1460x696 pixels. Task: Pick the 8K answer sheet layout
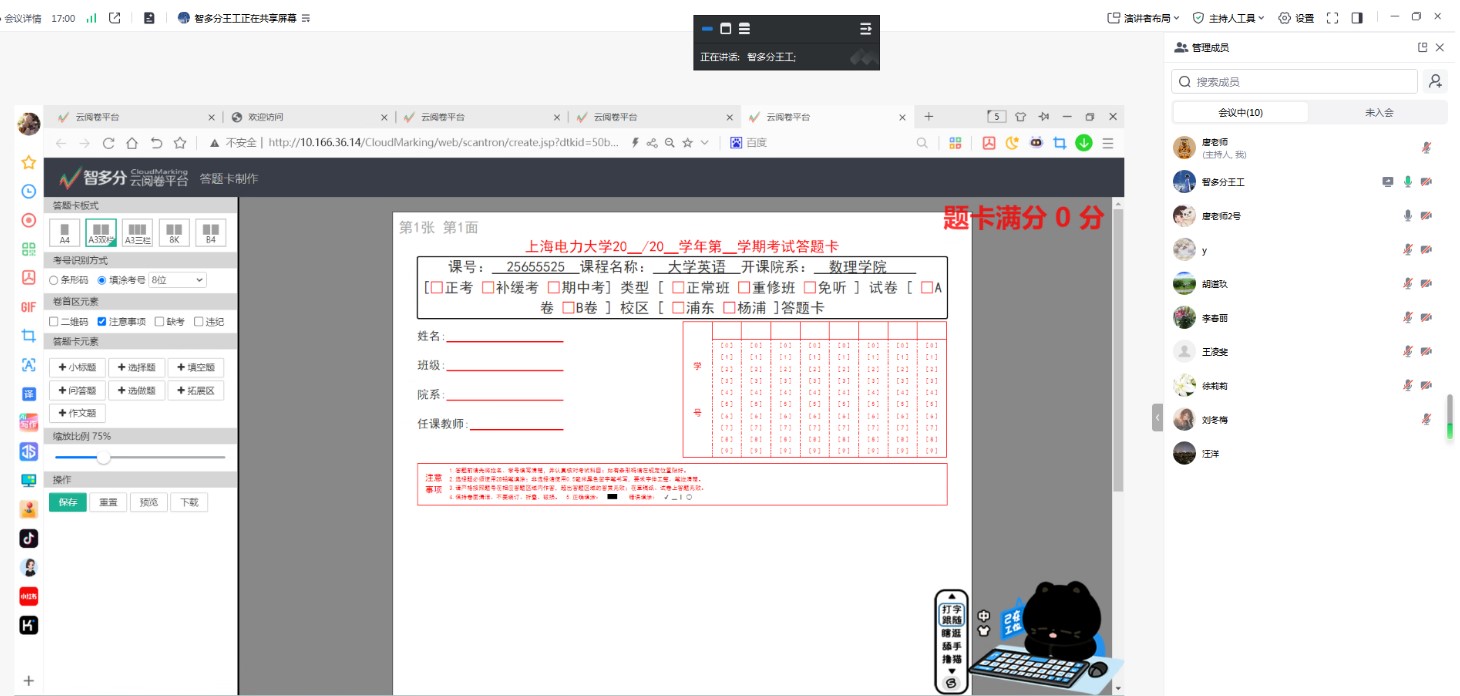(x=174, y=232)
